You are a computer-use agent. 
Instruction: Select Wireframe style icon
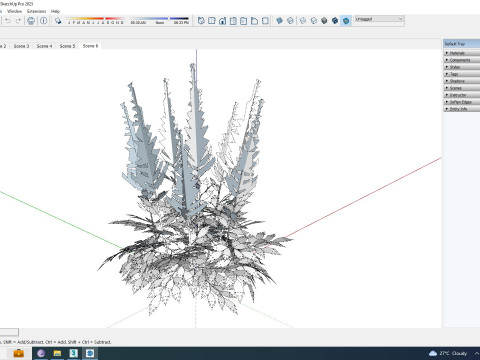click(303, 21)
